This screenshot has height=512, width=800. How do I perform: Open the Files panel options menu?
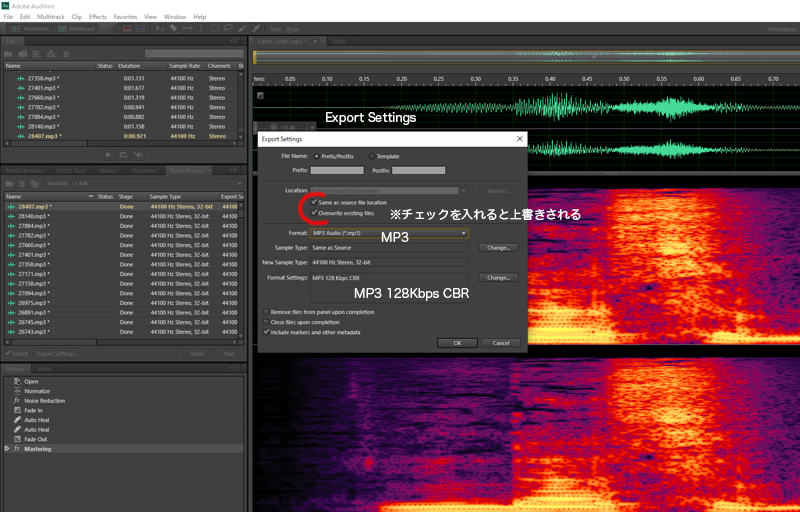tap(234, 41)
